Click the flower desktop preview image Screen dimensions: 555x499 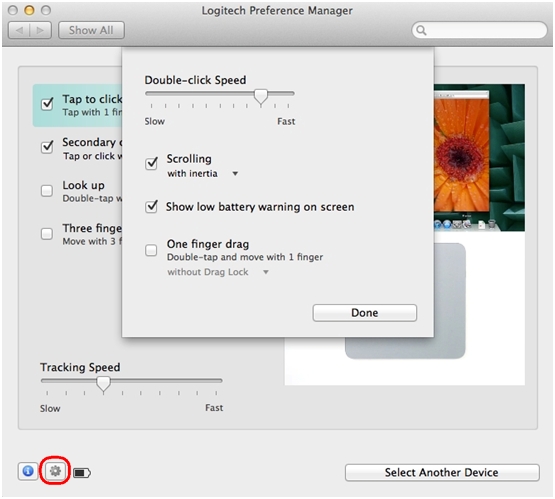coord(479,158)
